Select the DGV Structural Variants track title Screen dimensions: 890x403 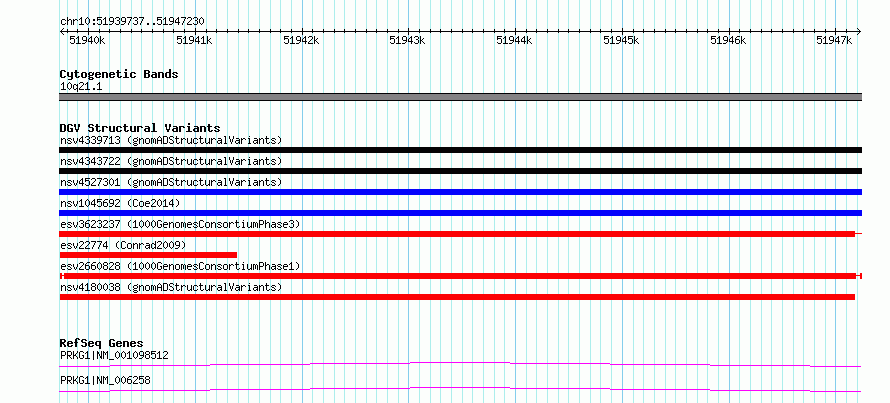click(x=140, y=128)
